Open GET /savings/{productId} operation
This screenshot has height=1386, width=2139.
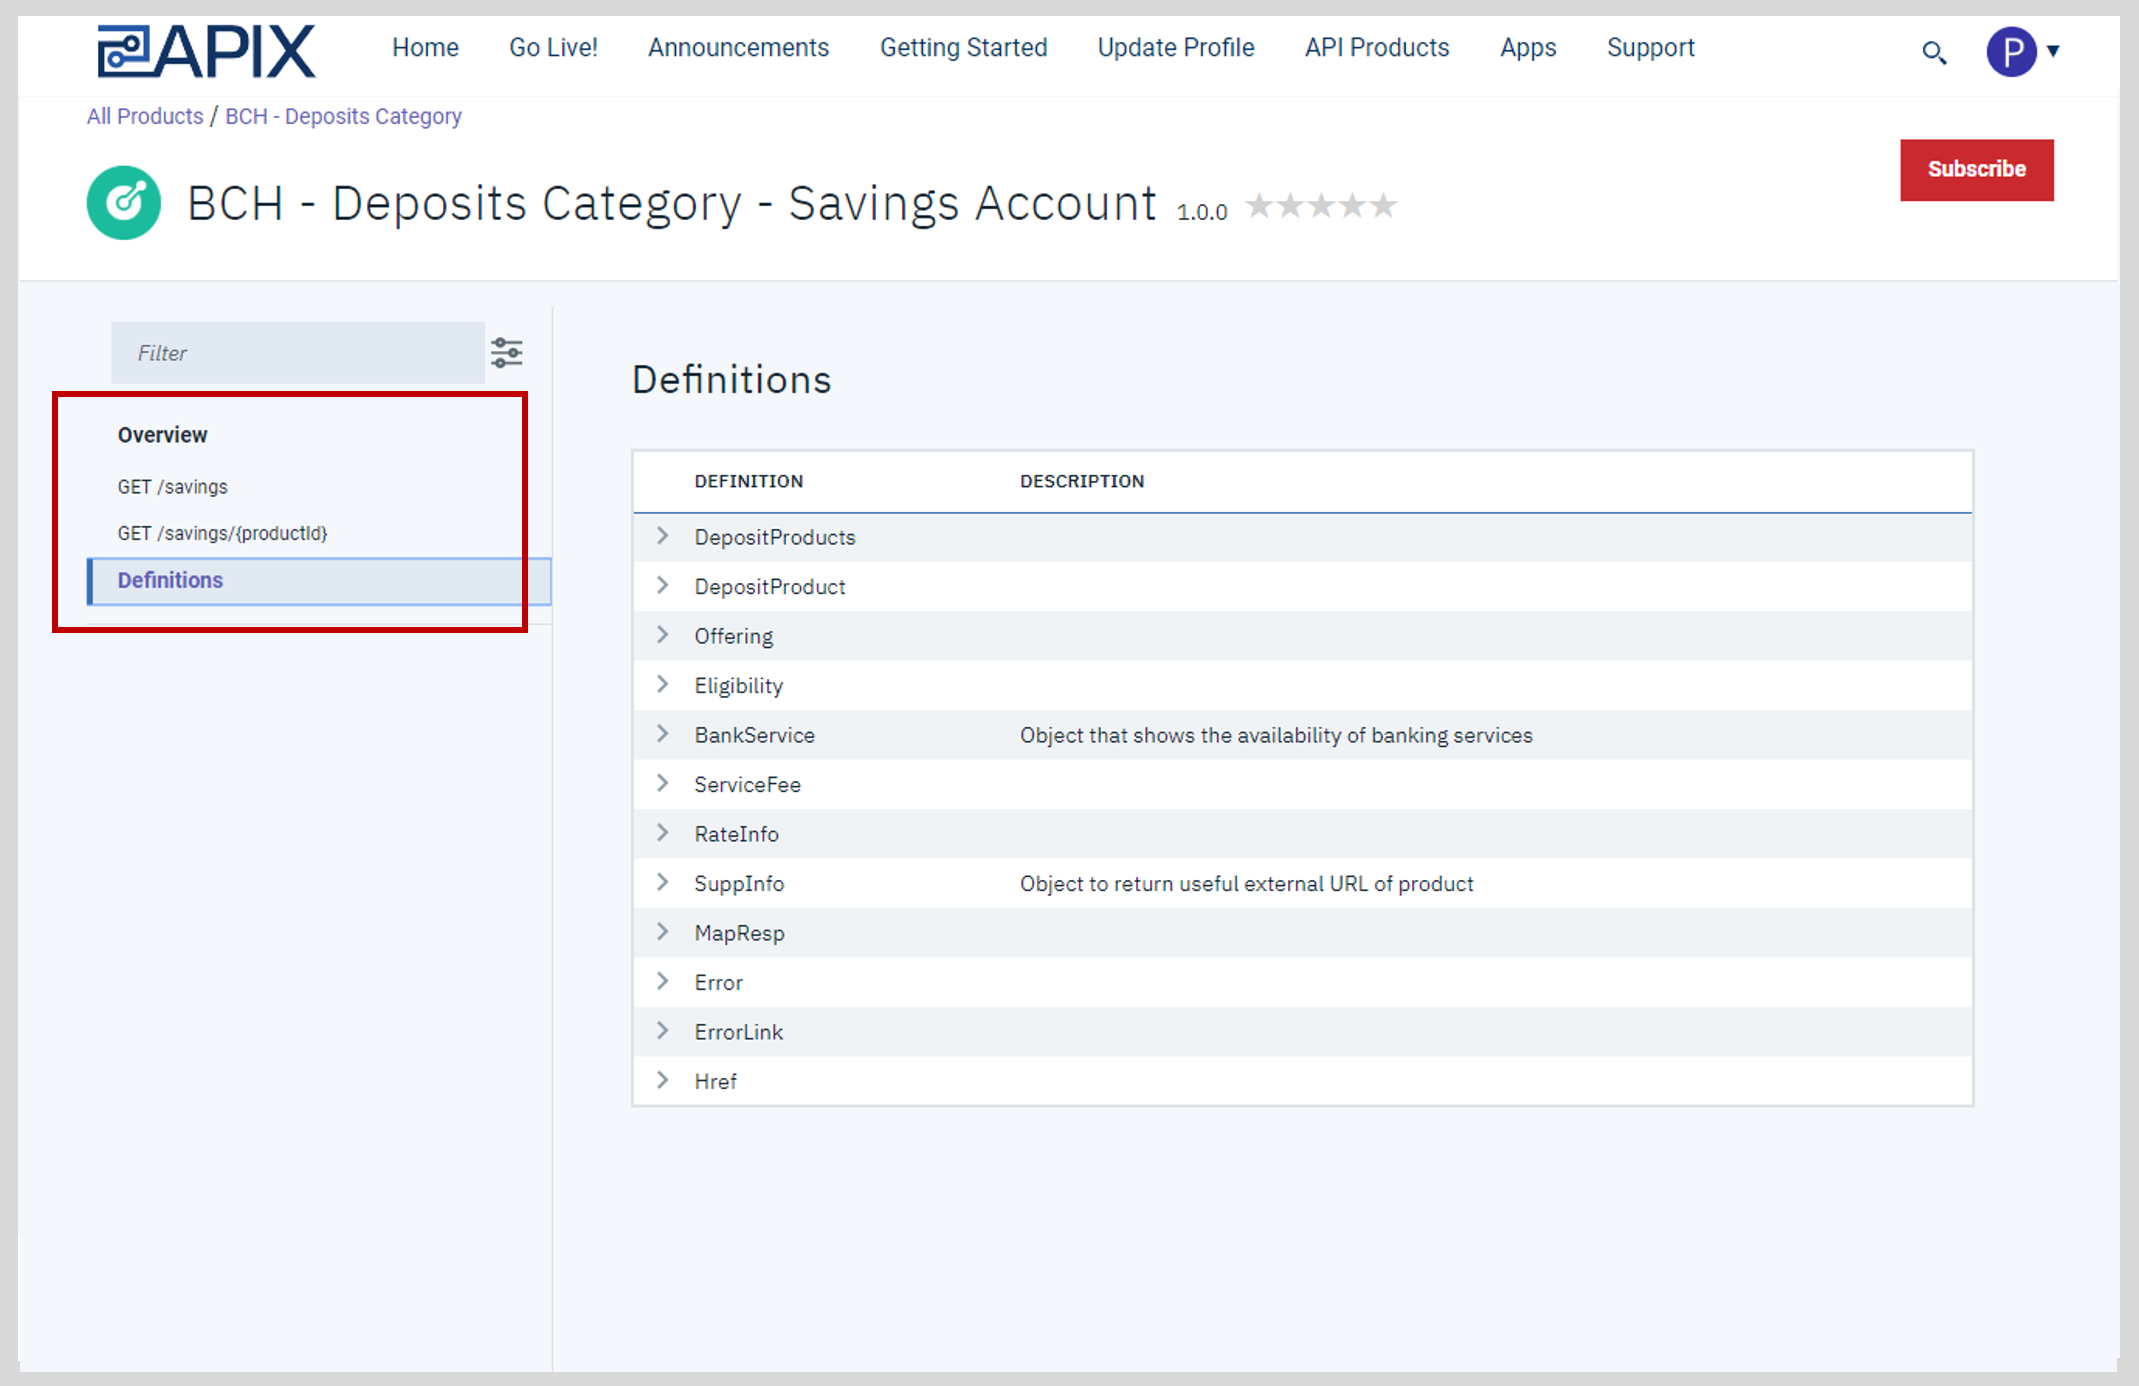click(223, 533)
